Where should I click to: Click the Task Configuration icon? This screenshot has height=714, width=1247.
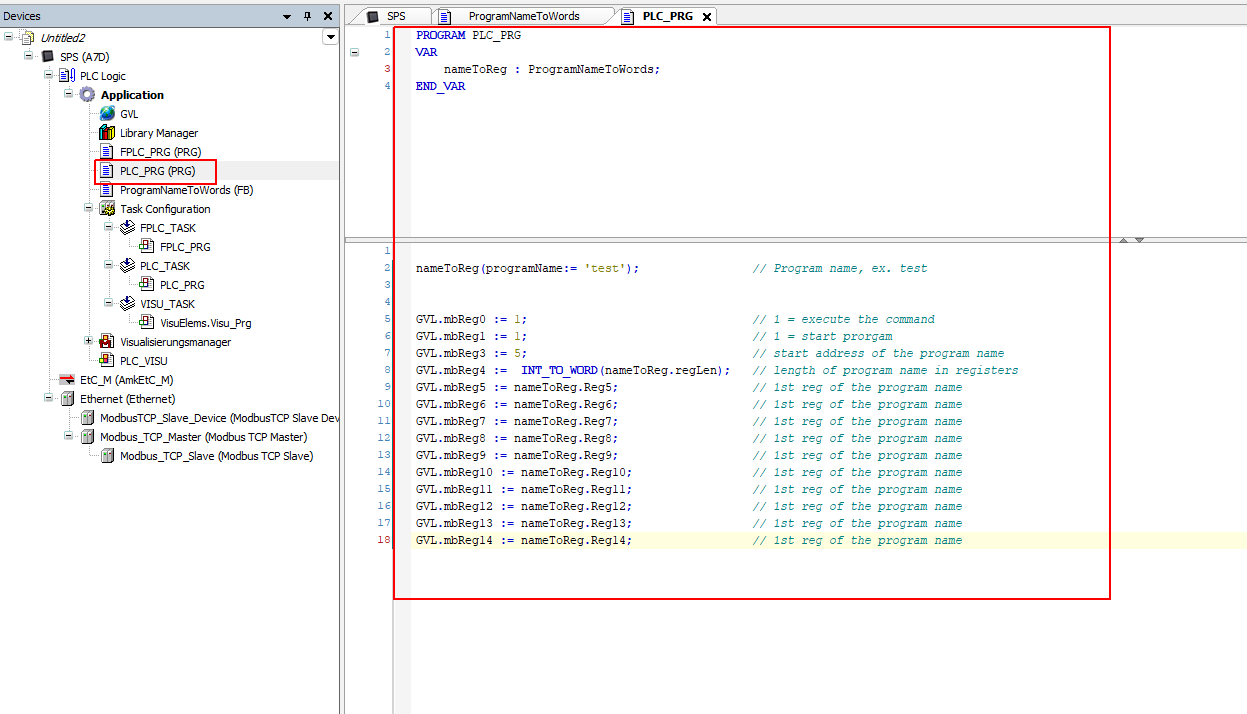click(107, 209)
